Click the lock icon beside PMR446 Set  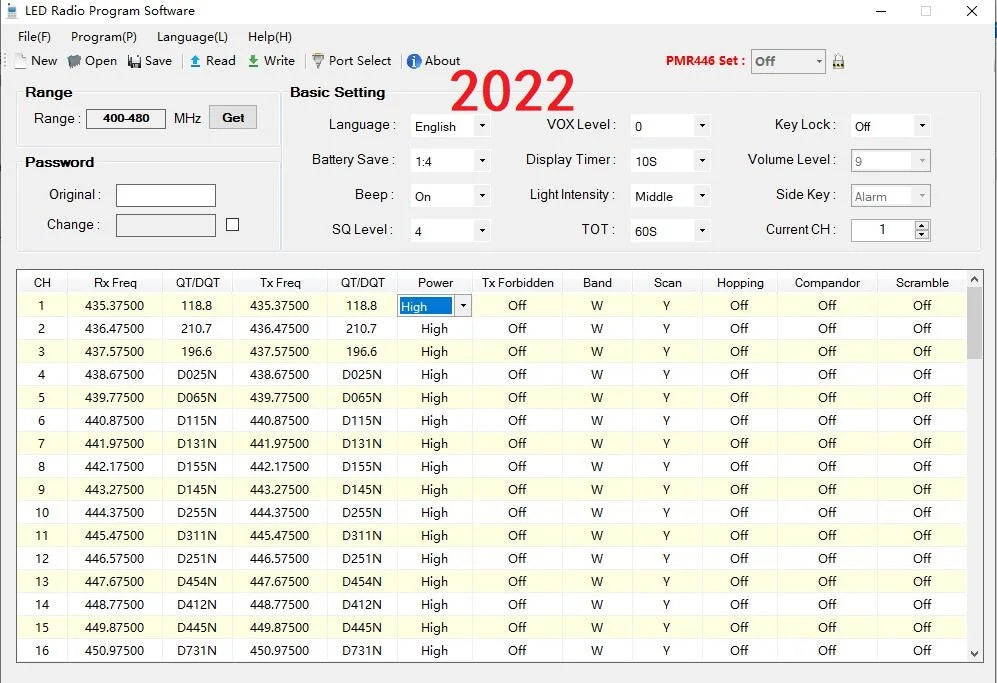click(838, 61)
